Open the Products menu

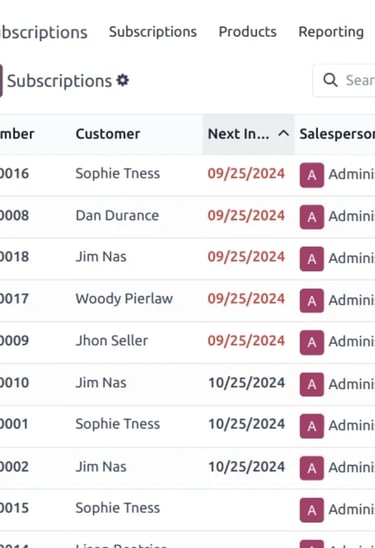coord(247,32)
